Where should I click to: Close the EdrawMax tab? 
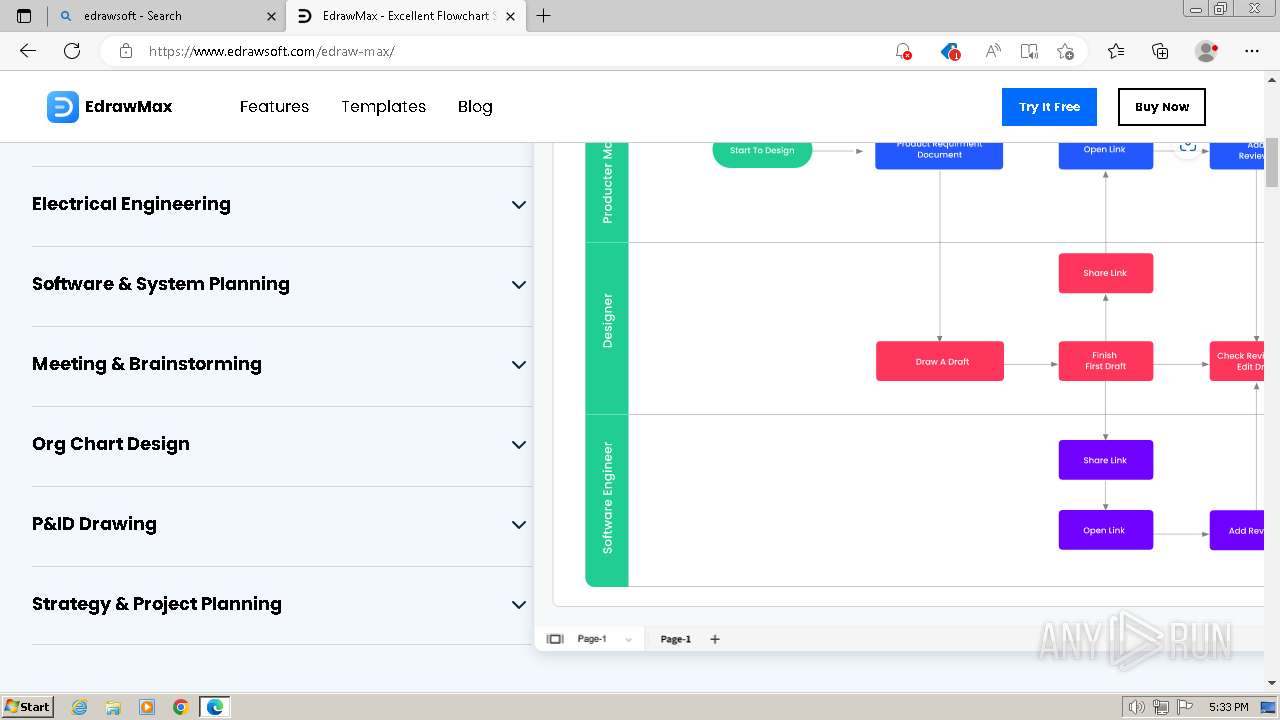[511, 16]
